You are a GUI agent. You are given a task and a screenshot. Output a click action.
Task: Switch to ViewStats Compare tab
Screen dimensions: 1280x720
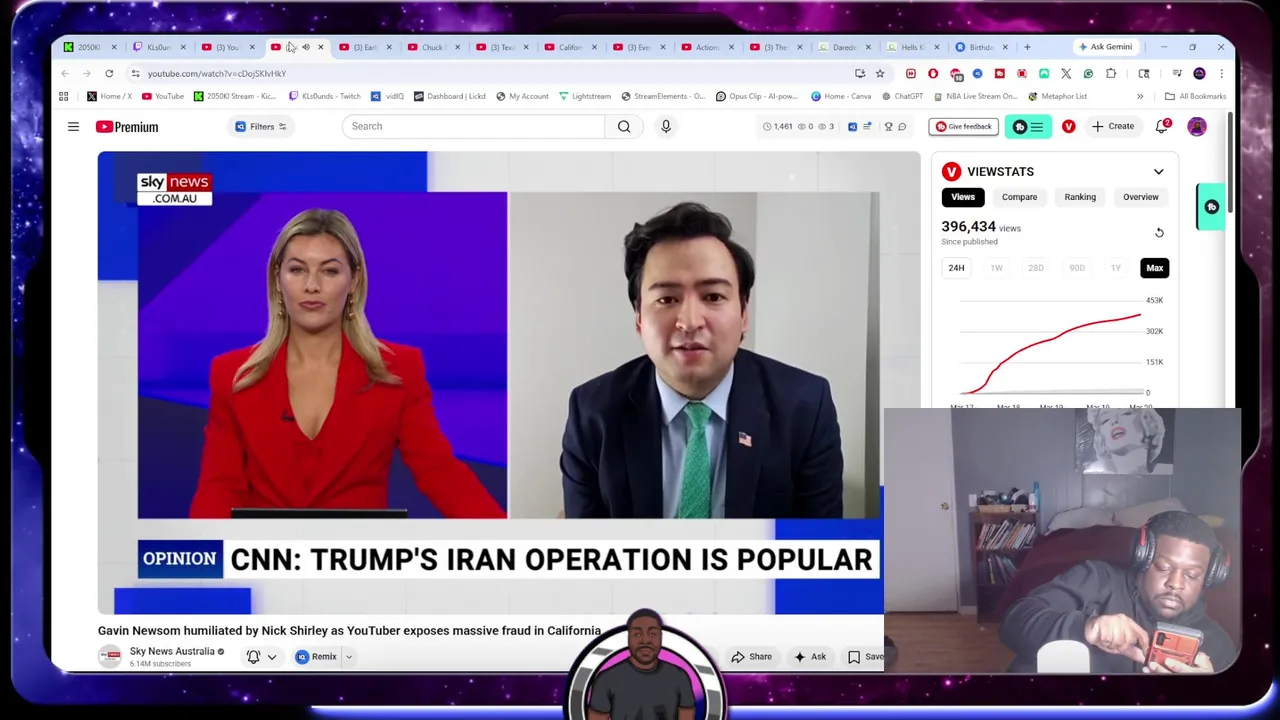tap(1020, 197)
